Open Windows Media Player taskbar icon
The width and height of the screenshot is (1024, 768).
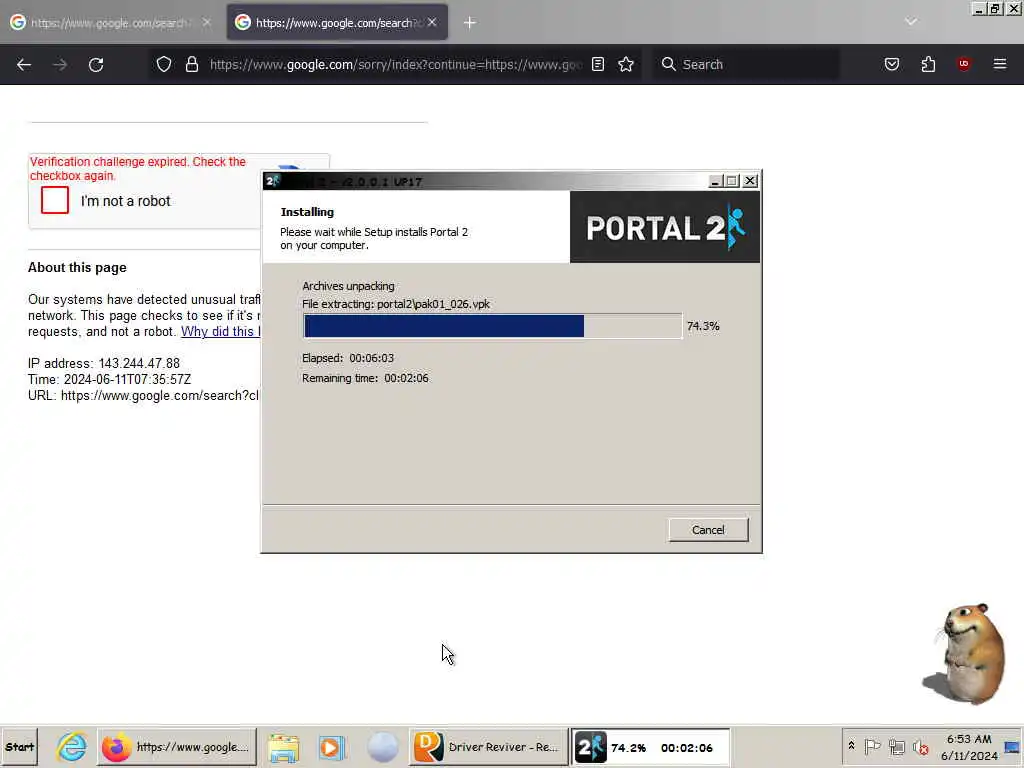332,748
